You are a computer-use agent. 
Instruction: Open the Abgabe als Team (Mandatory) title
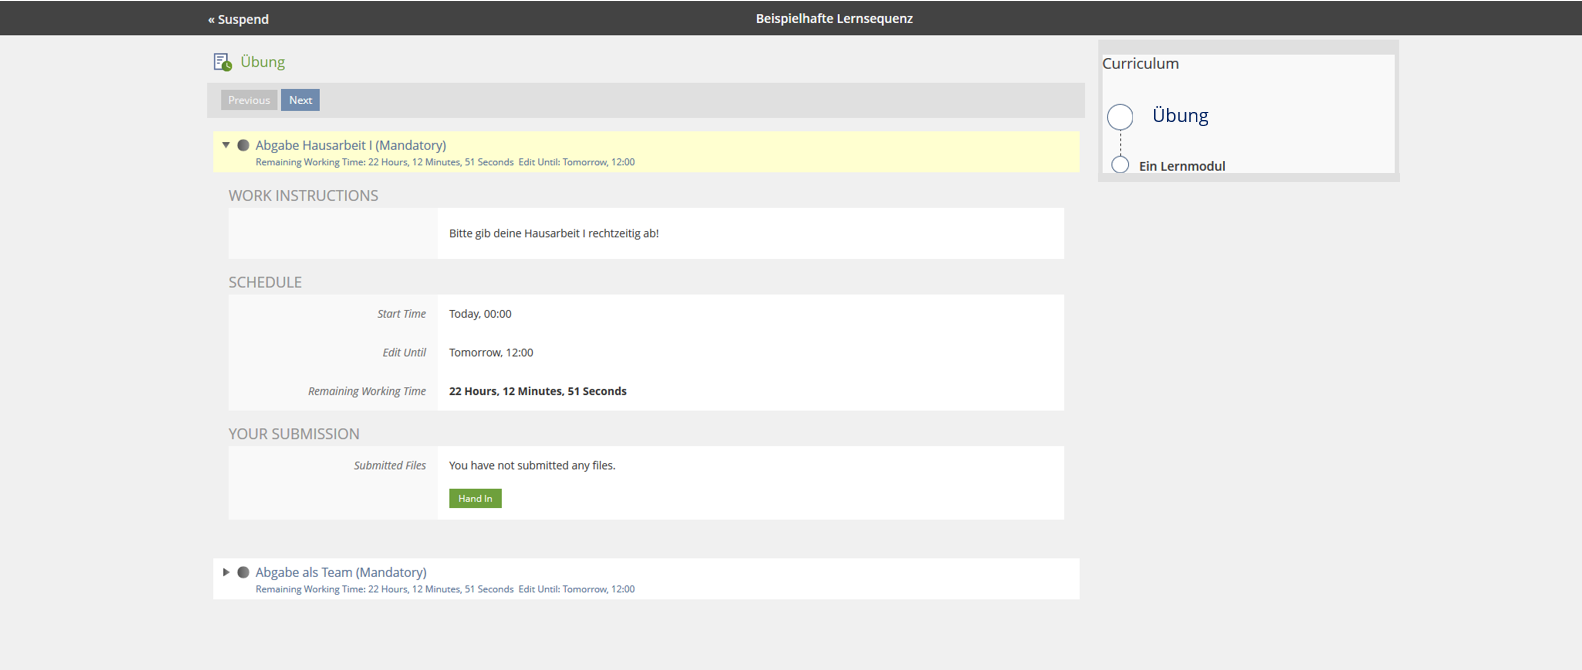point(340,572)
